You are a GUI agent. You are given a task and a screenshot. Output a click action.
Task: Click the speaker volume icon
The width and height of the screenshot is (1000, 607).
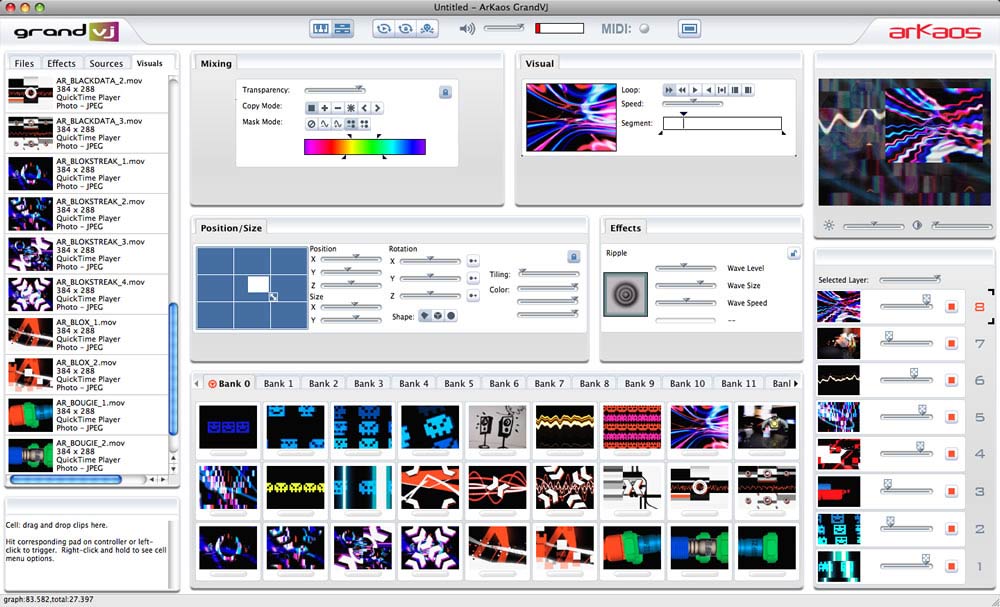[467, 29]
